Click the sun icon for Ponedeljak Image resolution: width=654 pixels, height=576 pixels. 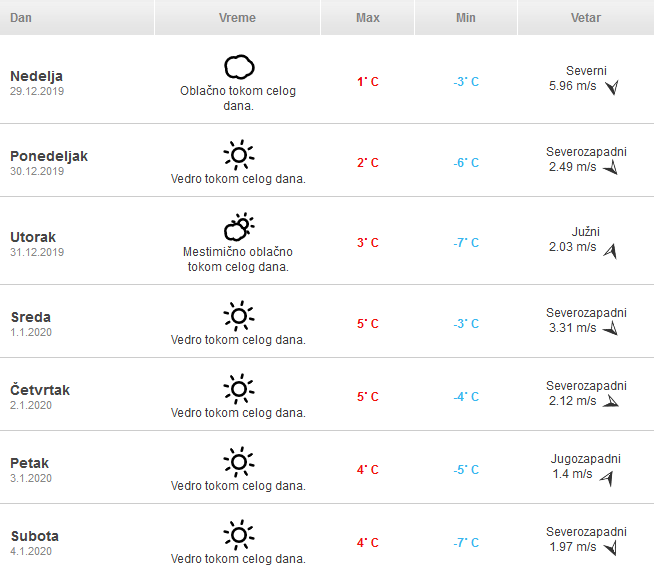click(238, 155)
